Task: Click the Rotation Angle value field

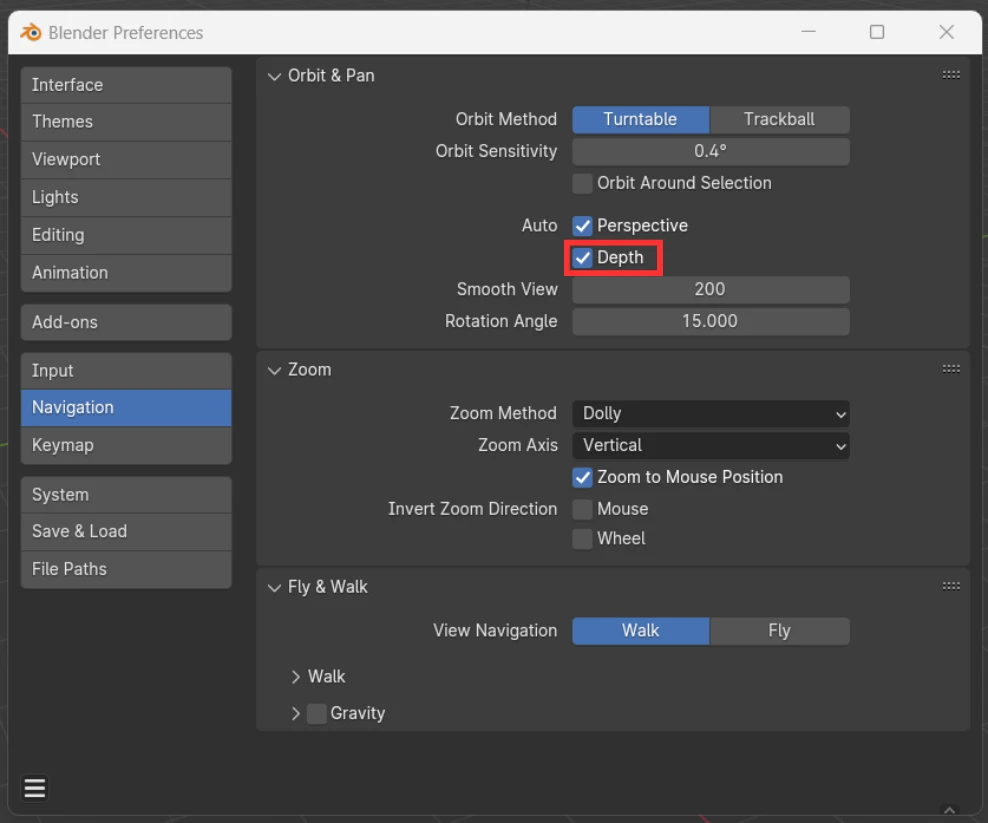Action: click(711, 321)
